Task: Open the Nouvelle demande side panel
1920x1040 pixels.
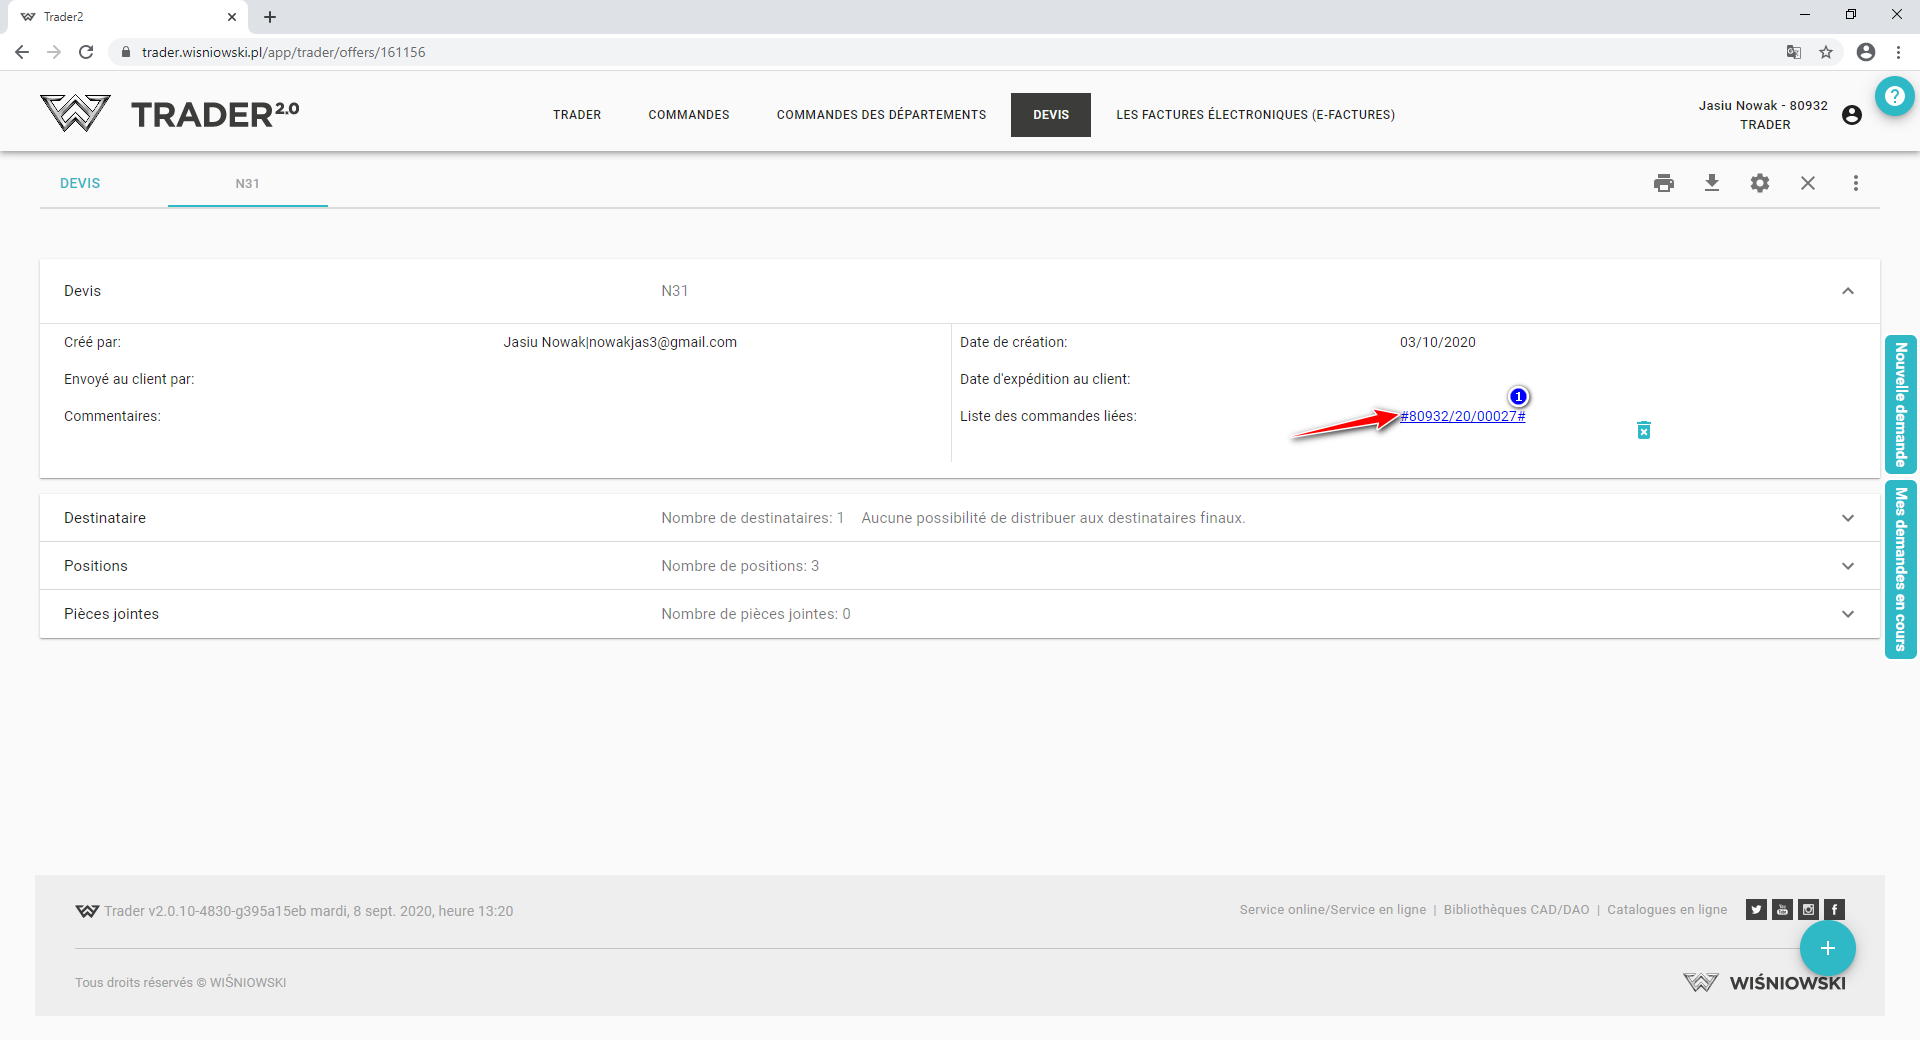Action: pos(1900,404)
